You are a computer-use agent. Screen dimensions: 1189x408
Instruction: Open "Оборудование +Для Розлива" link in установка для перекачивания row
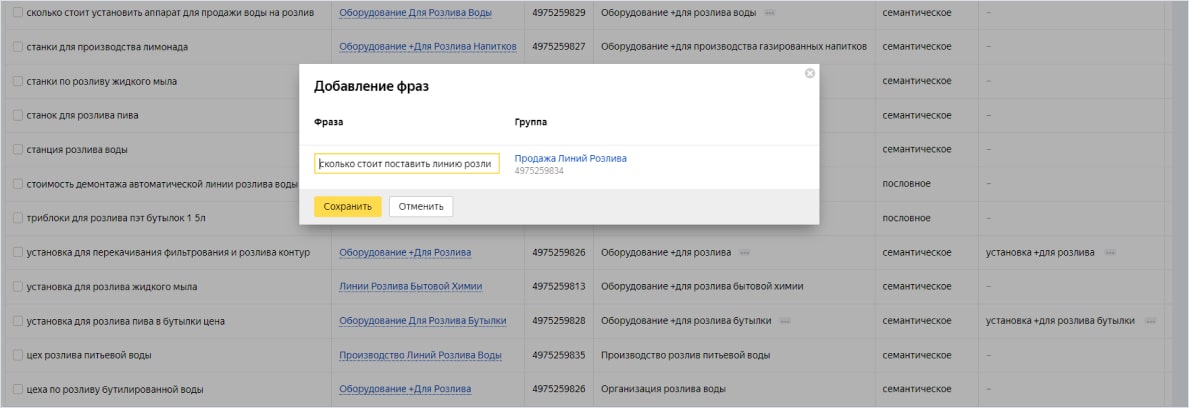[405, 253]
